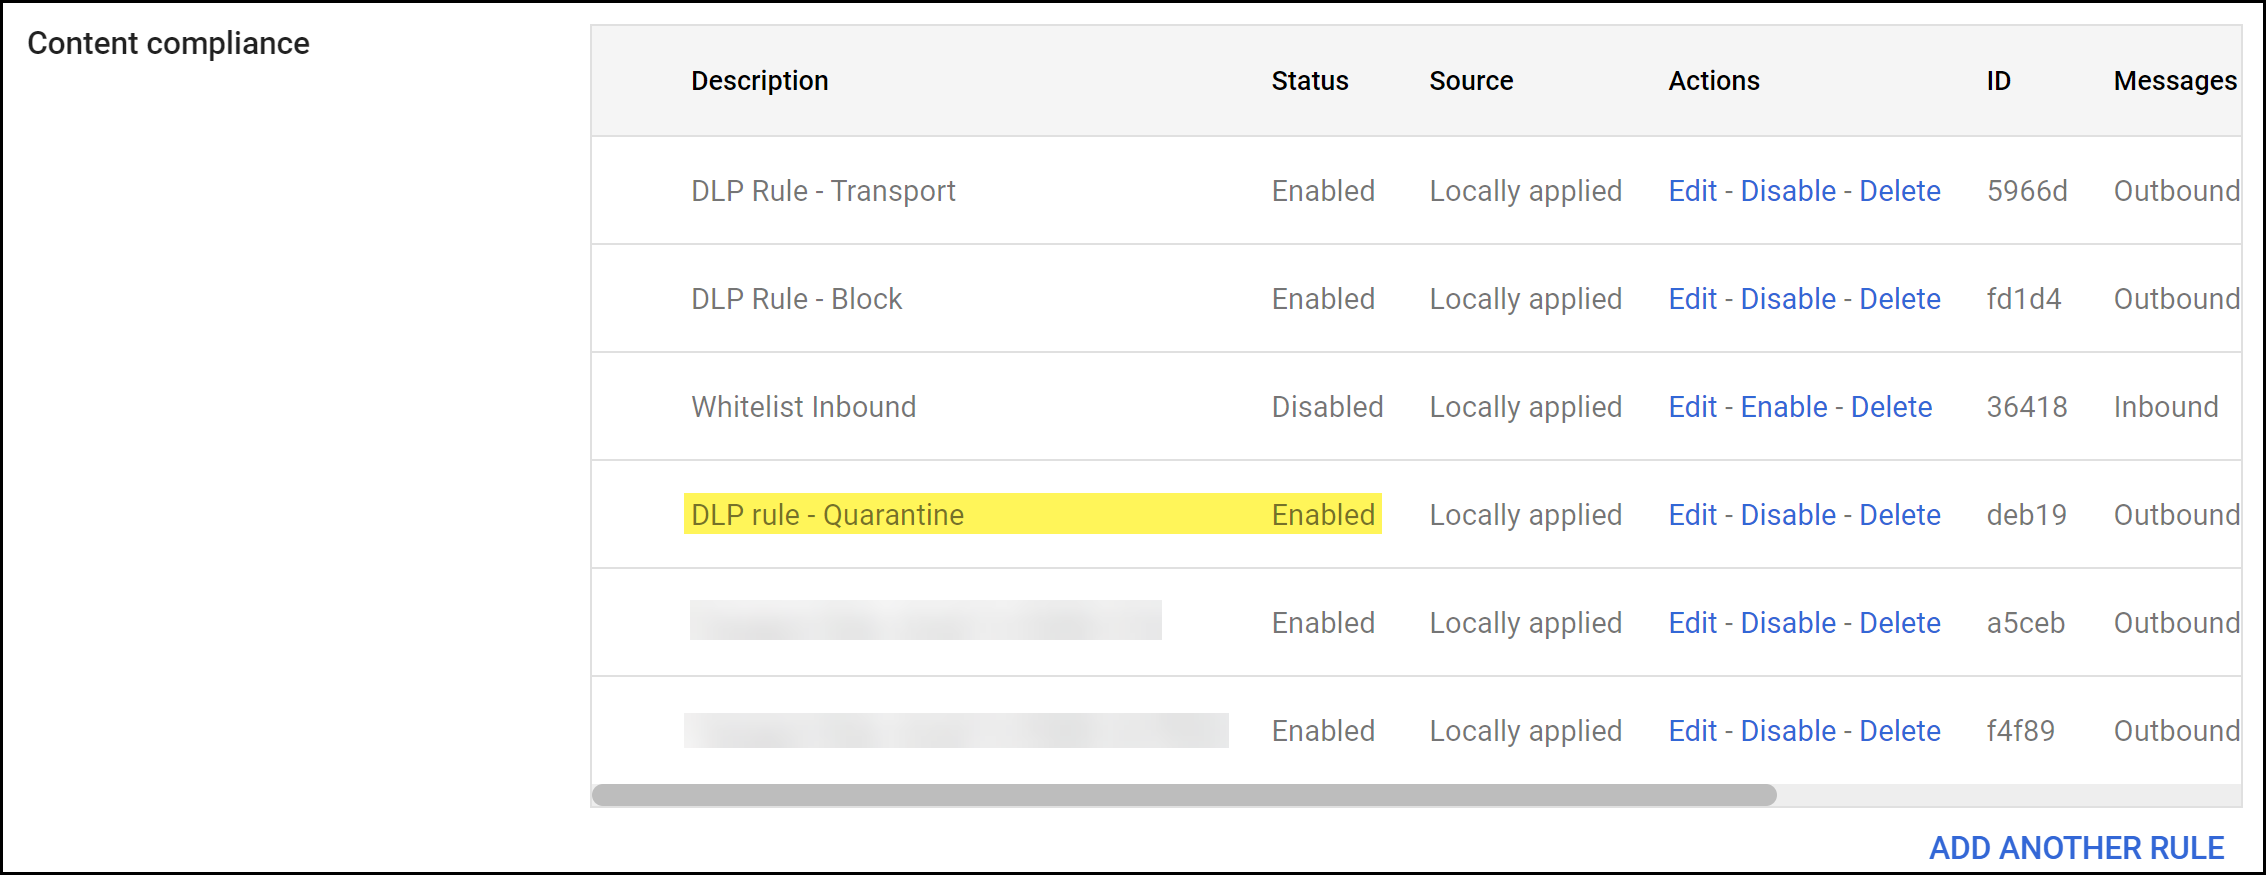This screenshot has width=2266, height=875.
Task: Click the Messages column header
Action: tap(2174, 81)
